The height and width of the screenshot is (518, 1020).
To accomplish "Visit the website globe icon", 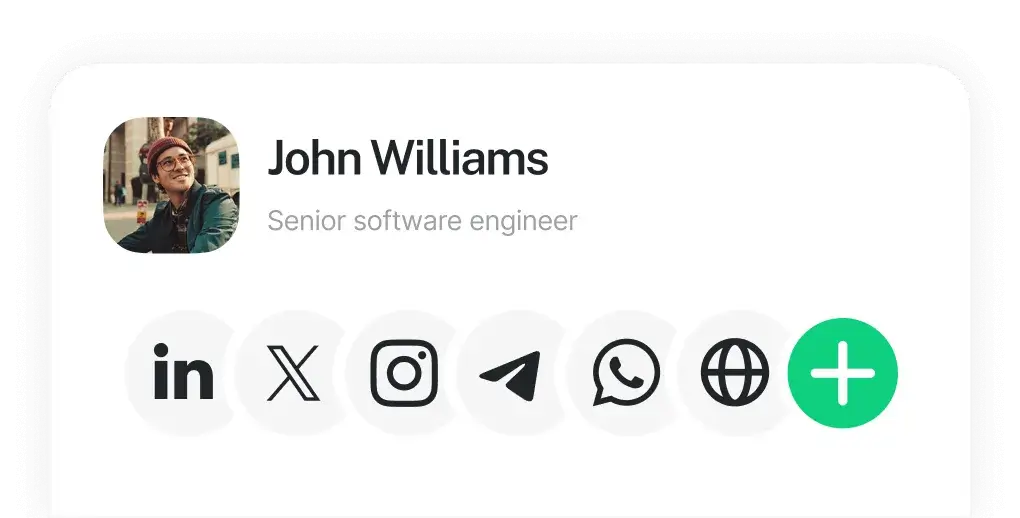I will point(735,372).
